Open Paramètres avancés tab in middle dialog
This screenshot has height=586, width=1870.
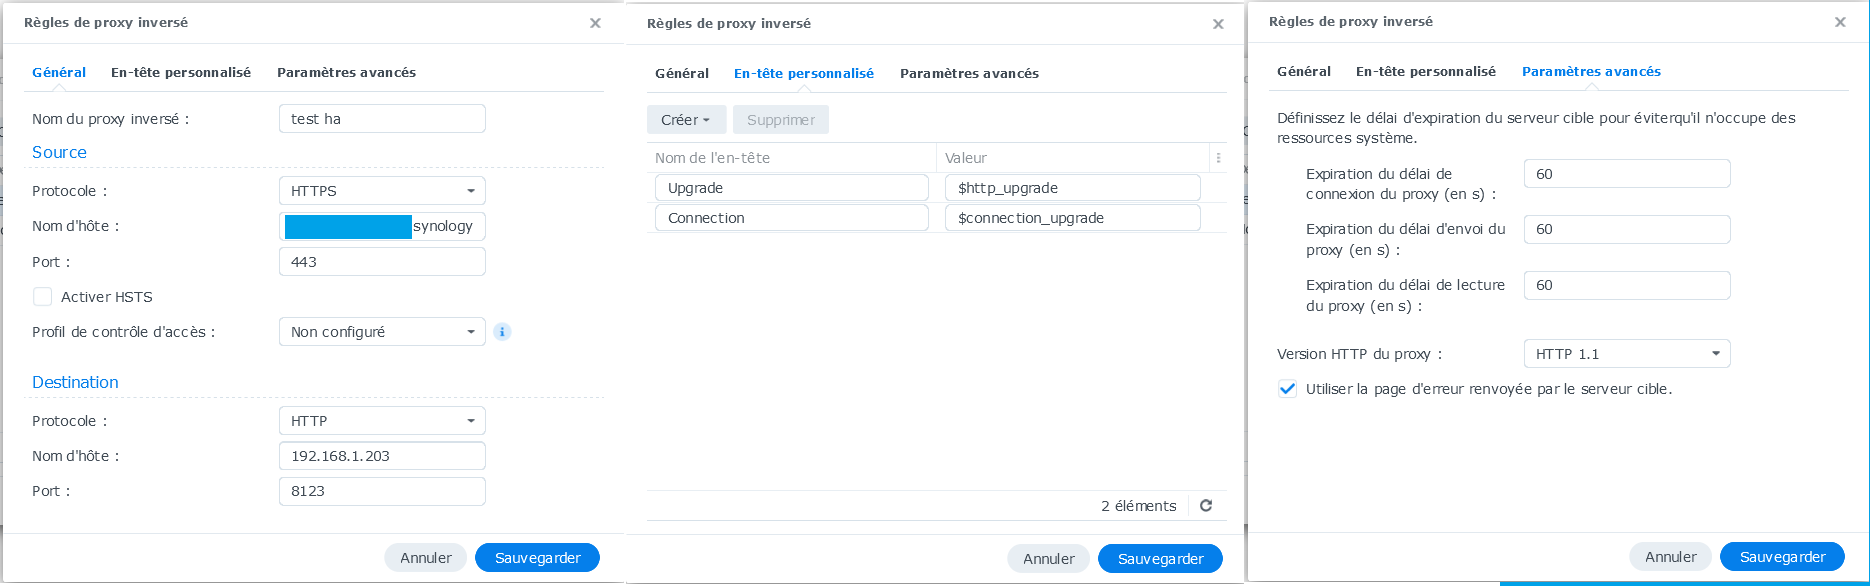coord(969,74)
